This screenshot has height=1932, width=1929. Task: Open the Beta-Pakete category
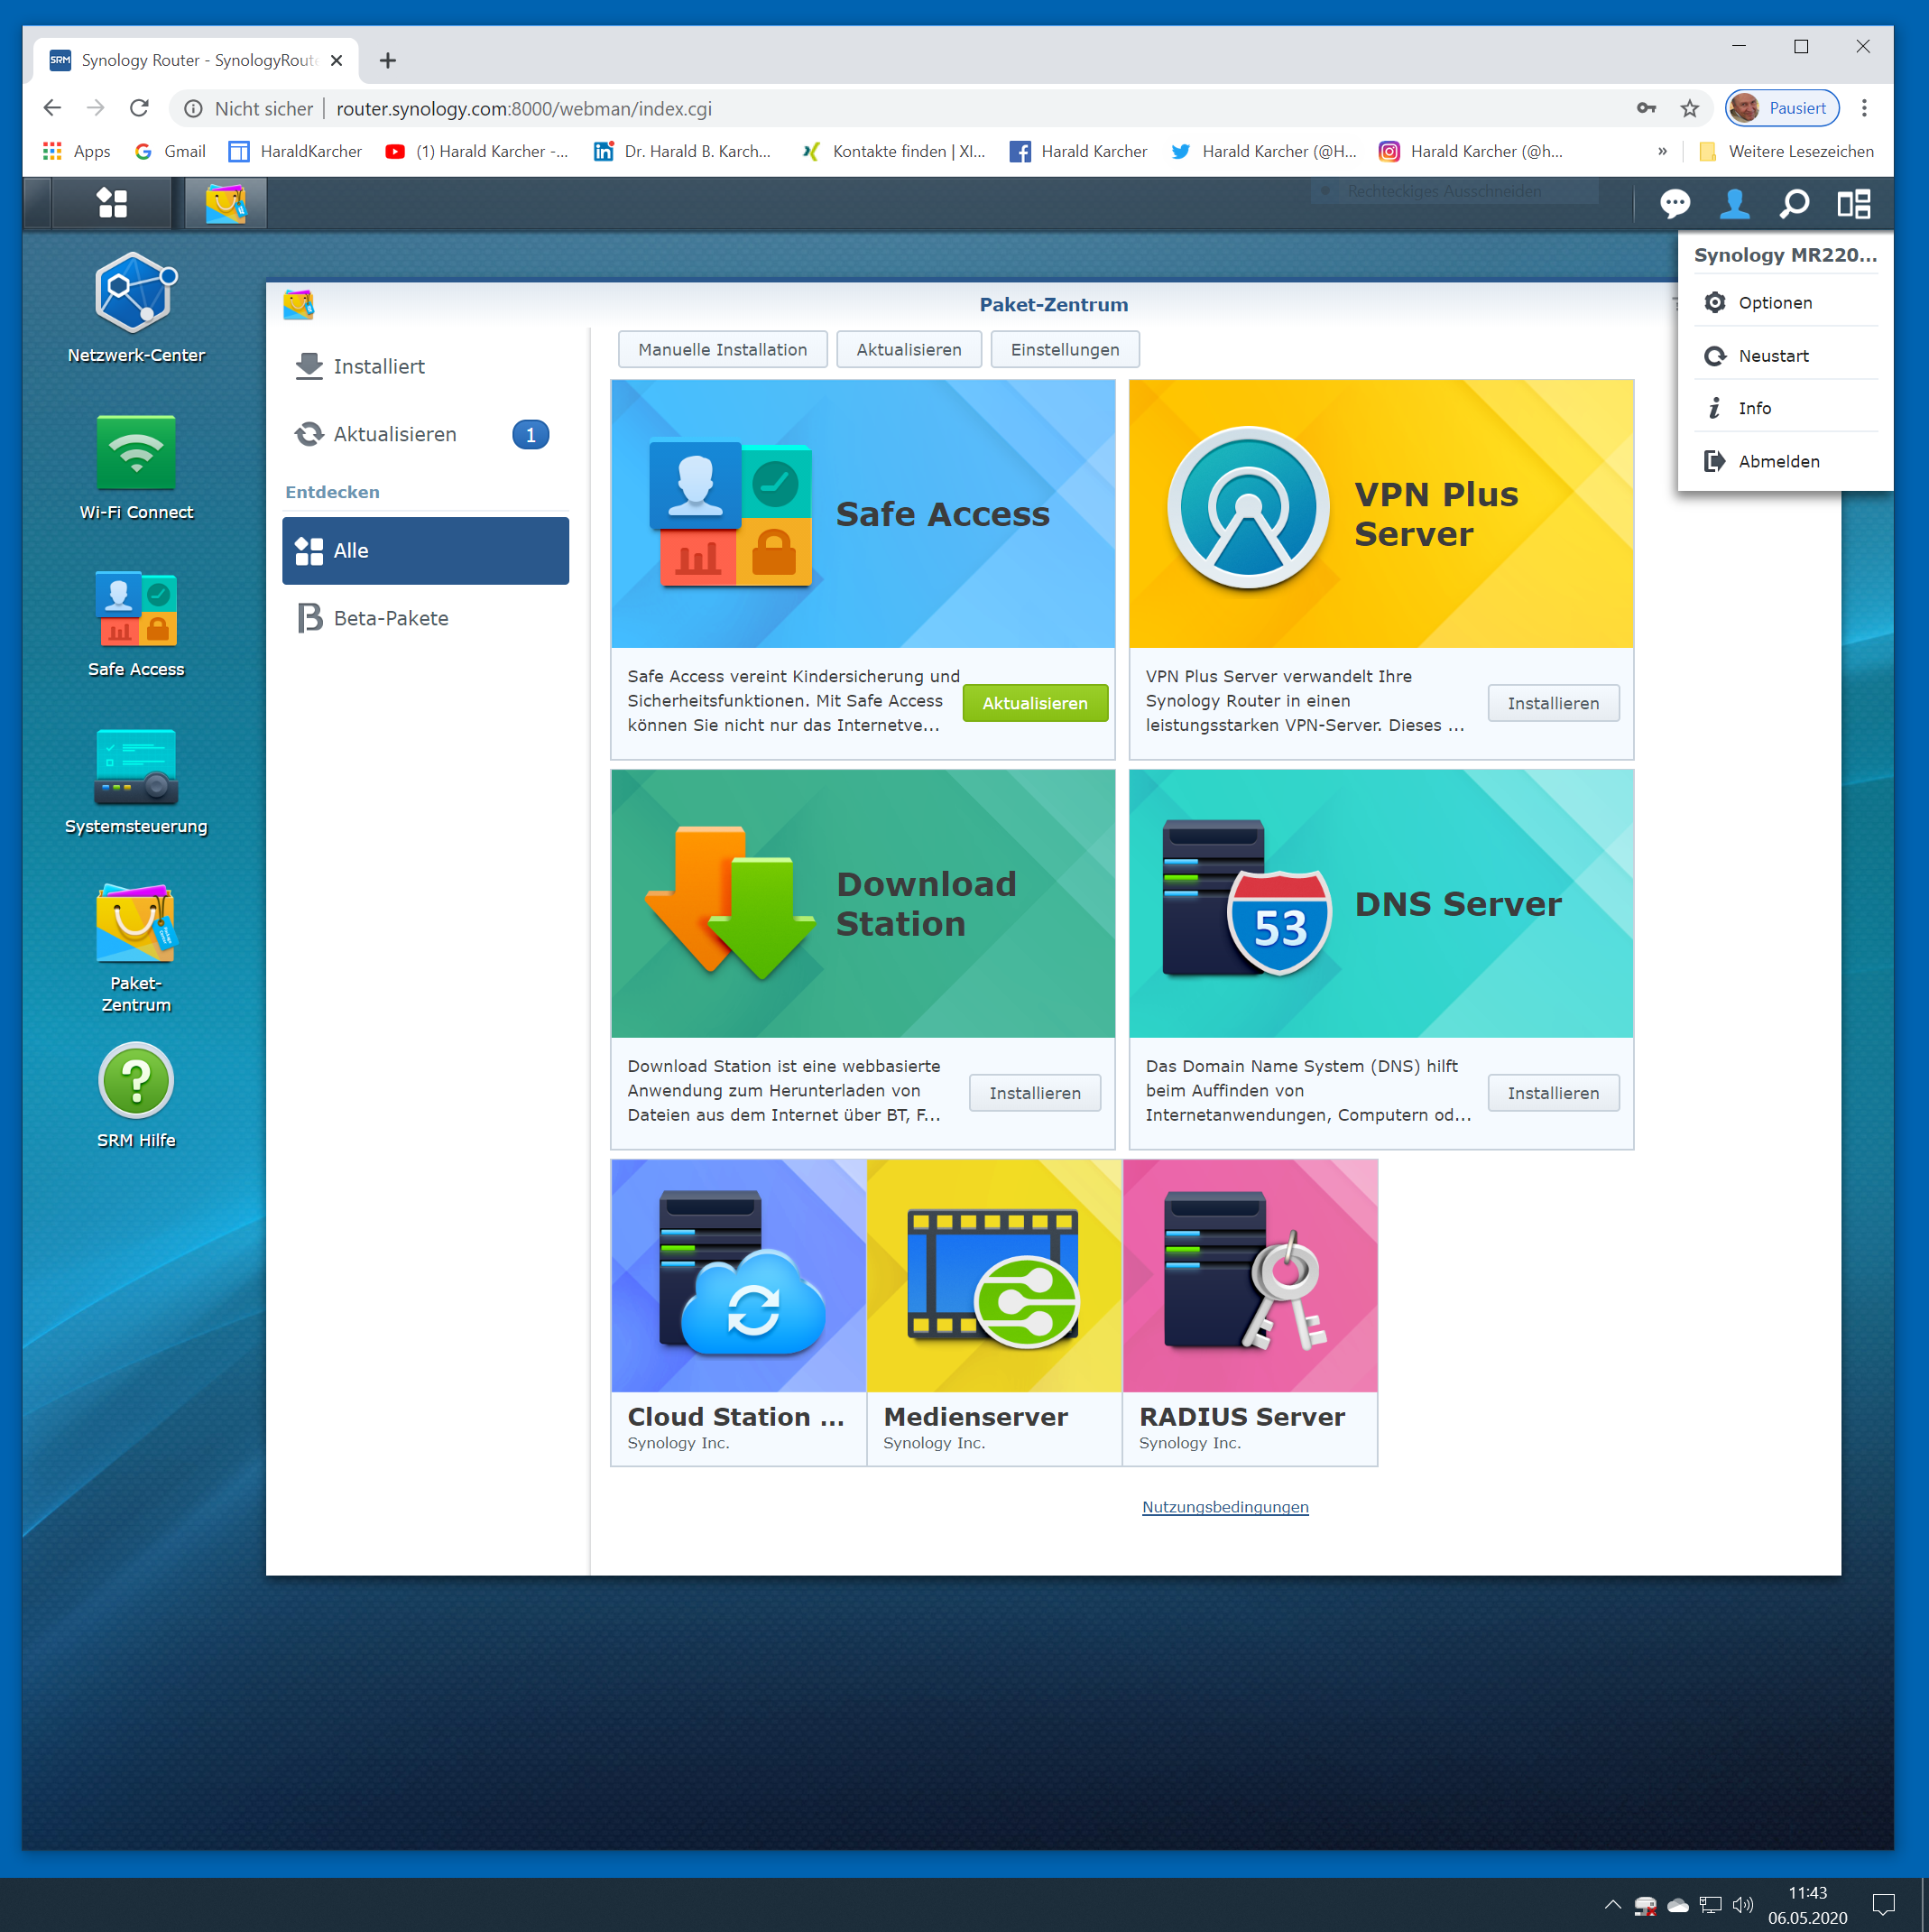[x=390, y=618]
